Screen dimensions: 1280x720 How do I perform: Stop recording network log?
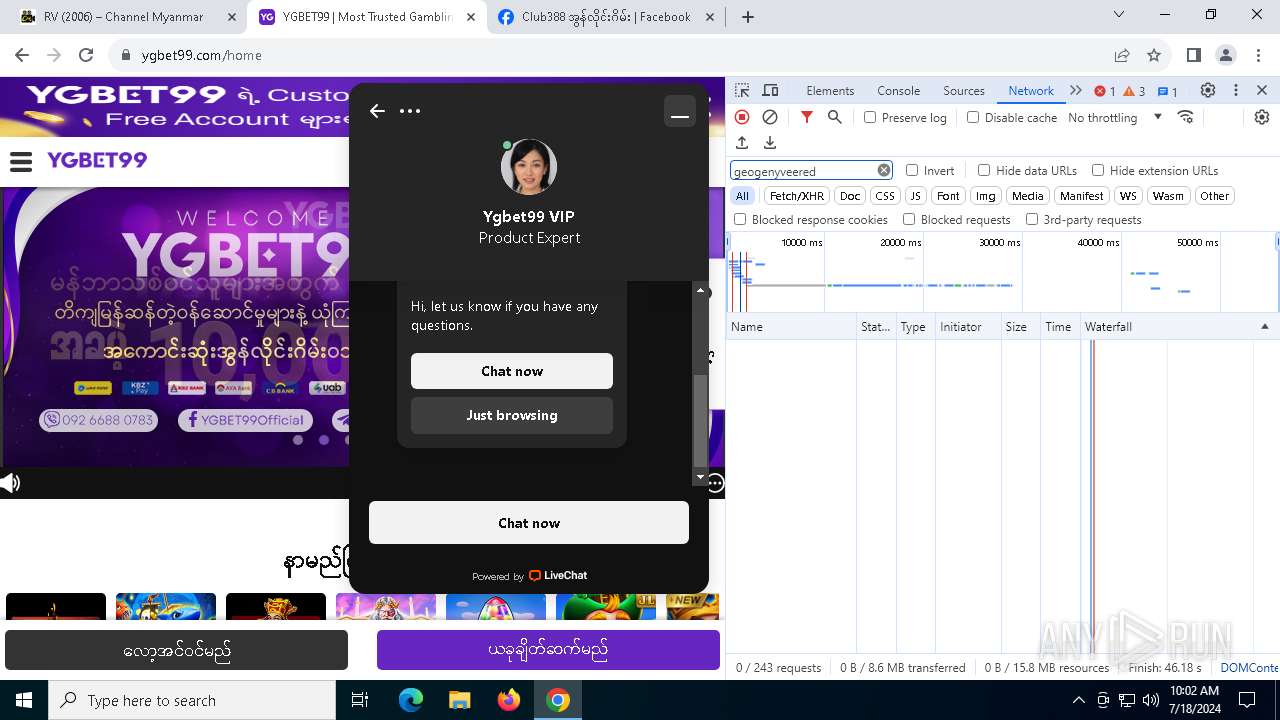click(742, 117)
